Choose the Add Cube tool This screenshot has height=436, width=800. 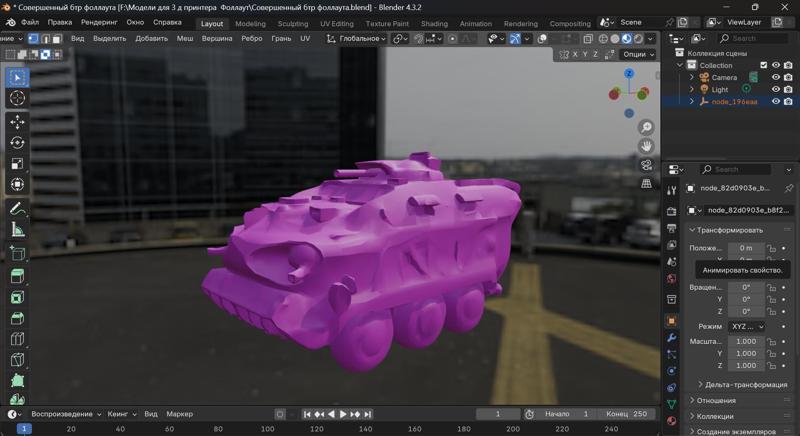pos(17,253)
